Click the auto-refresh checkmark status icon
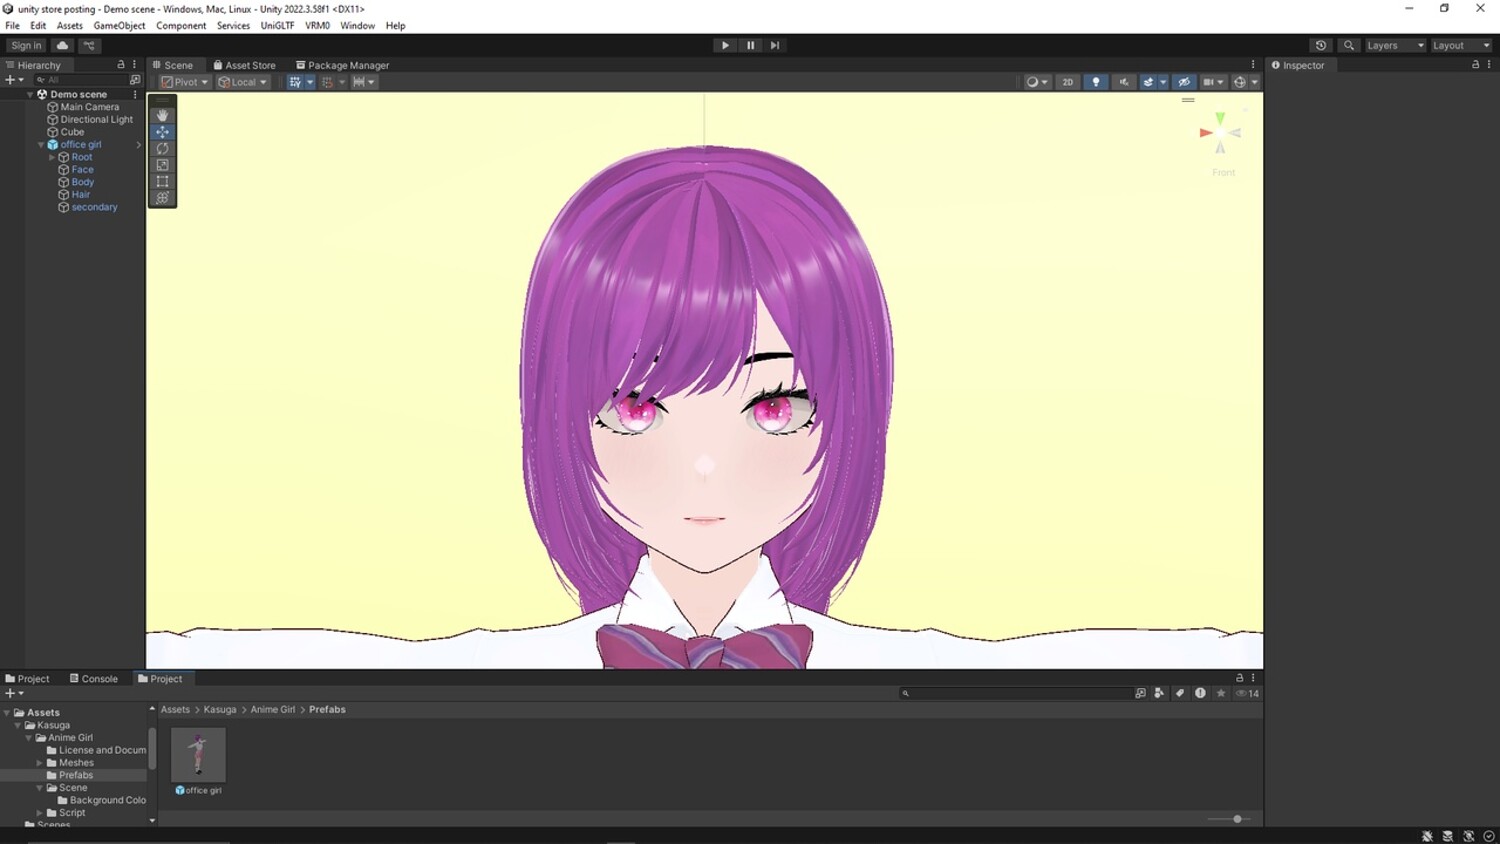The image size is (1500, 844). [x=1489, y=836]
